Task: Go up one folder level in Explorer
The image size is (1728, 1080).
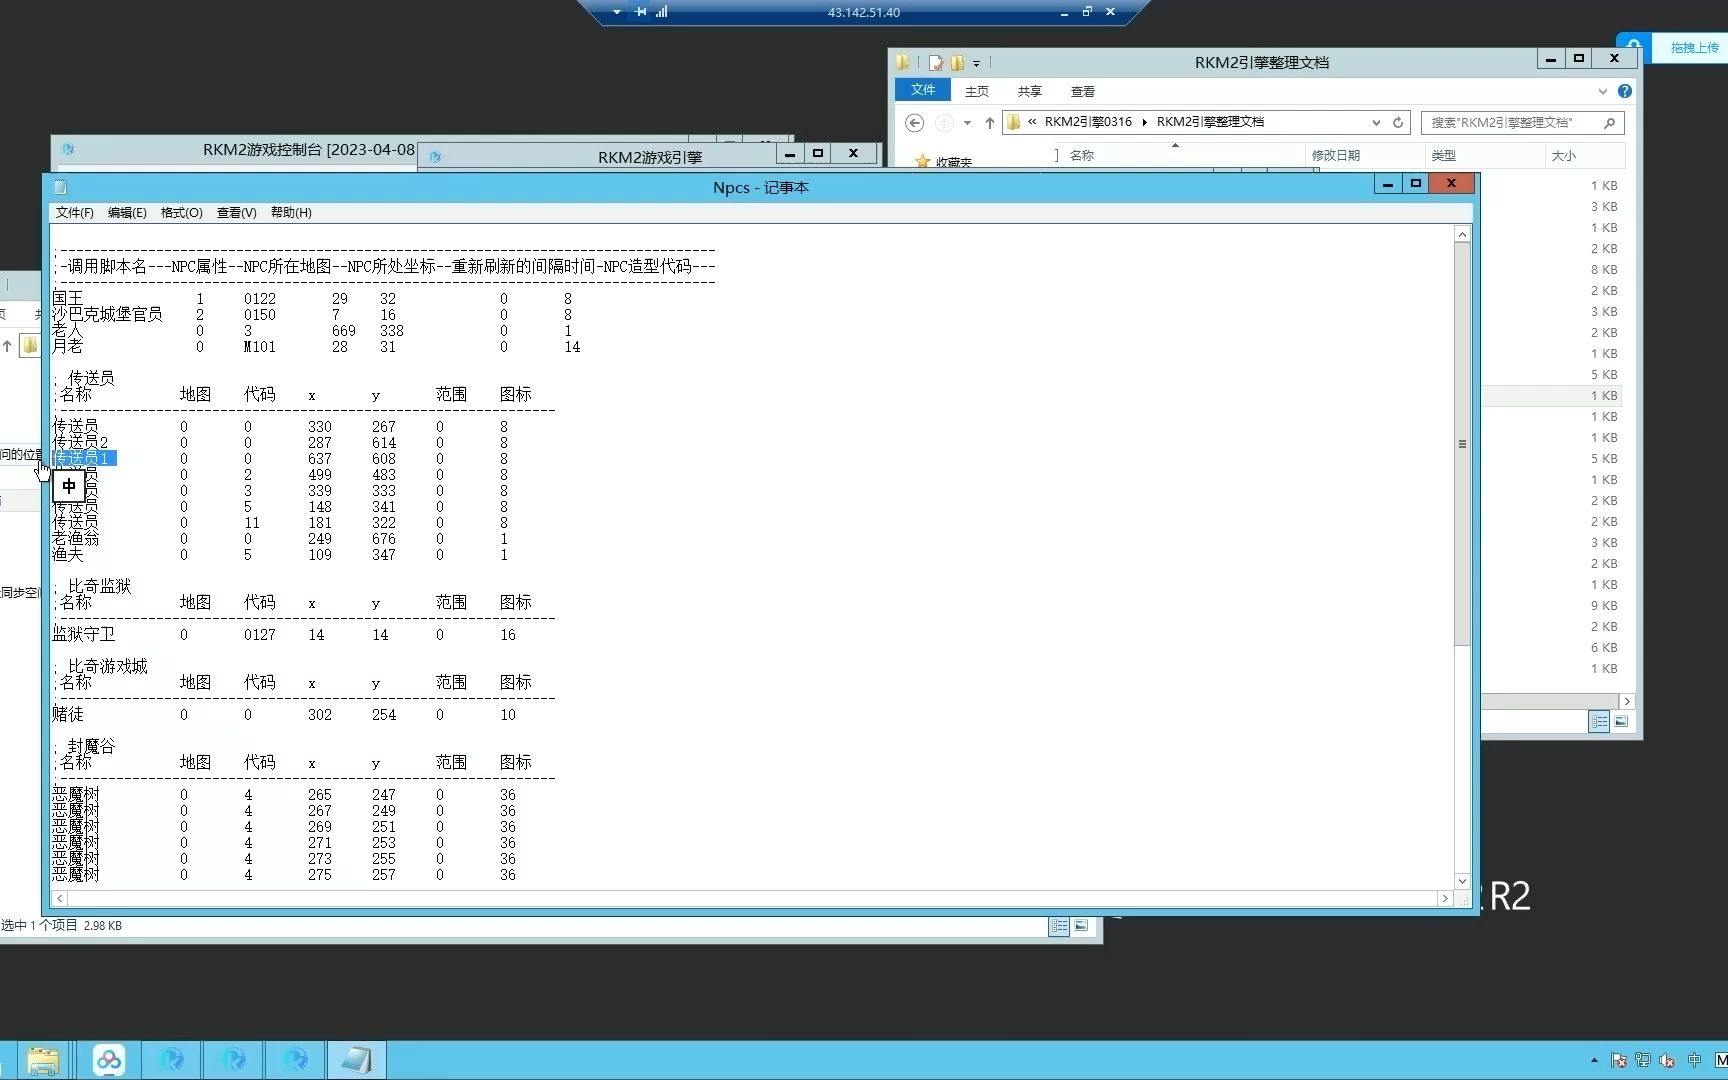Action: coord(989,122)
